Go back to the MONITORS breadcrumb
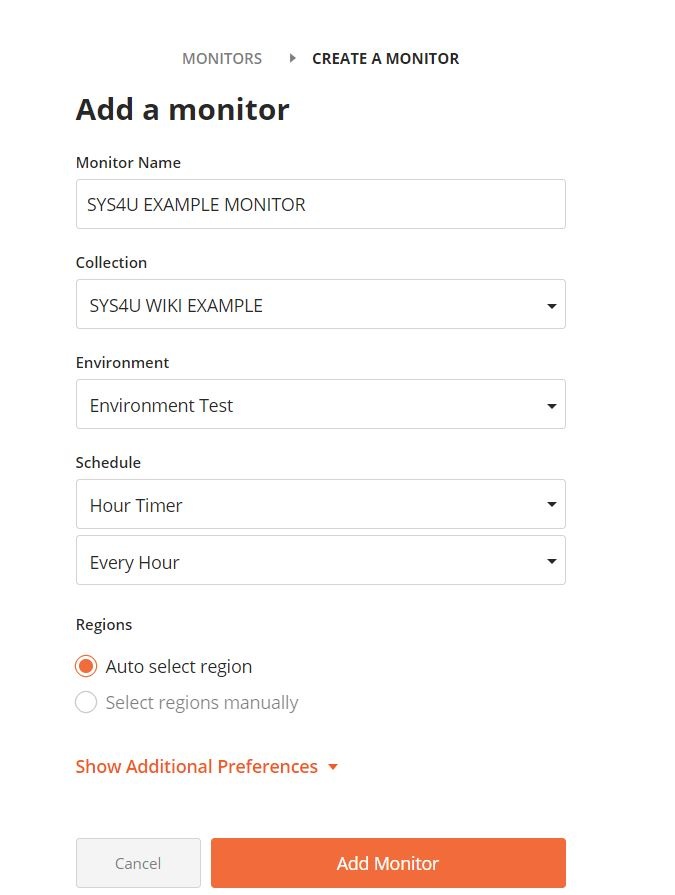Screen dimensions: 675x895 tap(222, 58)
